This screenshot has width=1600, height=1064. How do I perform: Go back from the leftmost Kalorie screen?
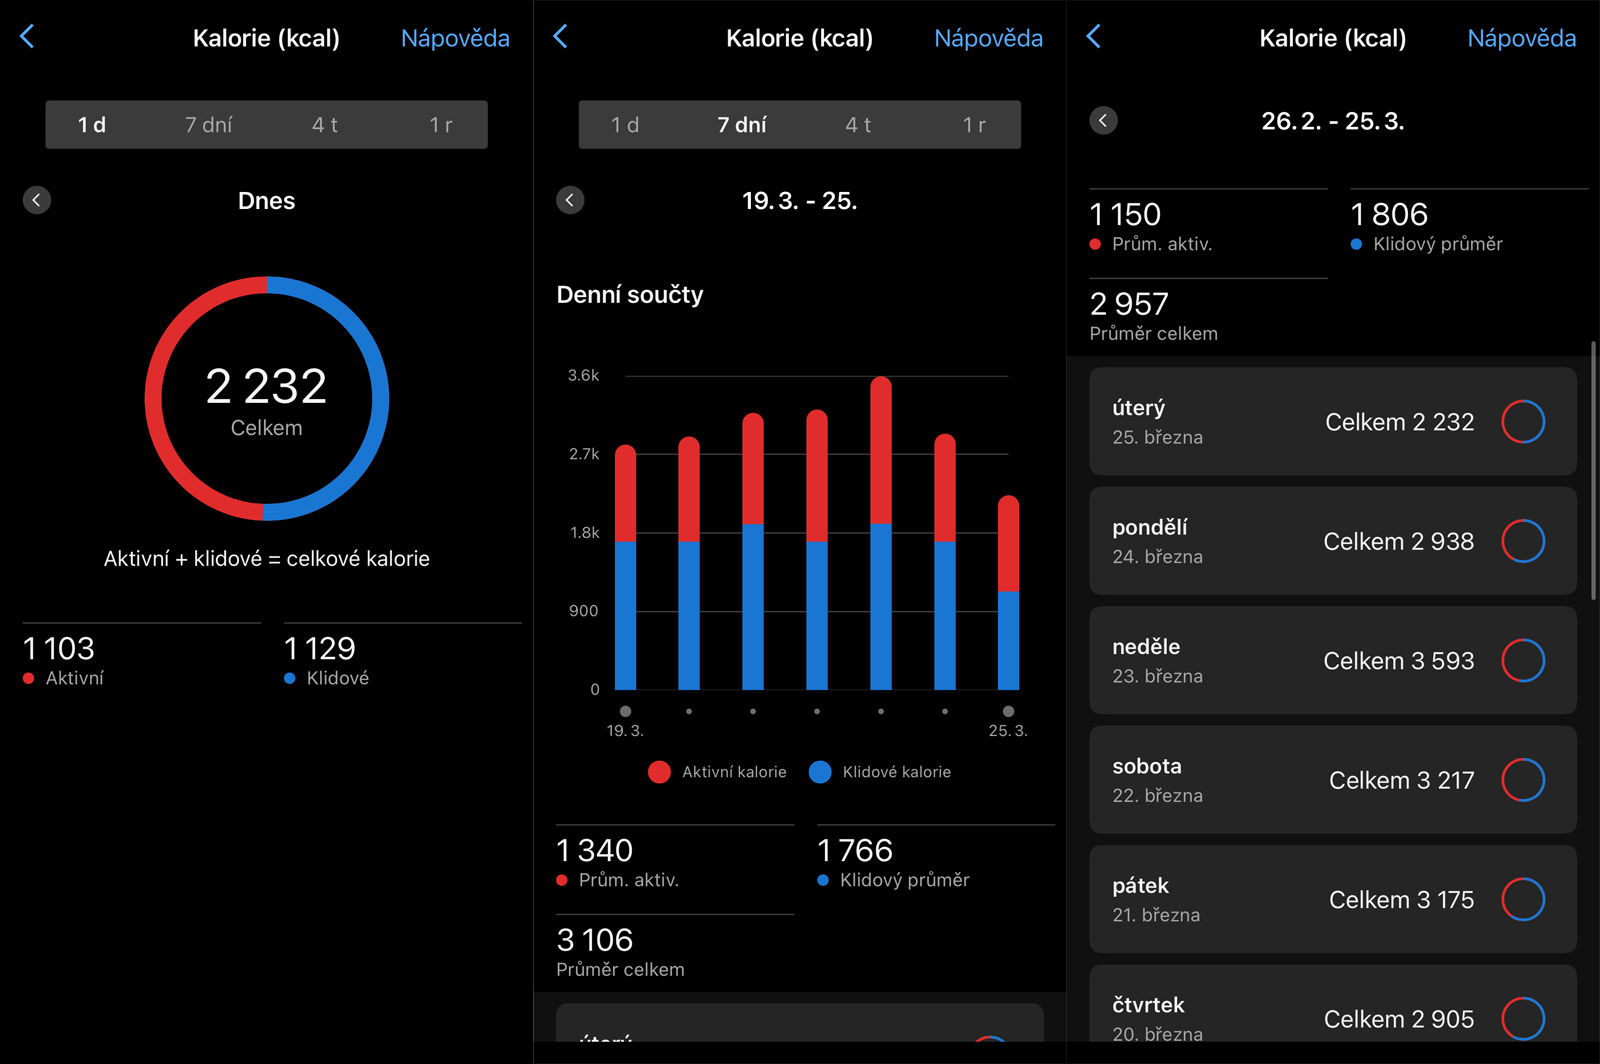point(27,37)
